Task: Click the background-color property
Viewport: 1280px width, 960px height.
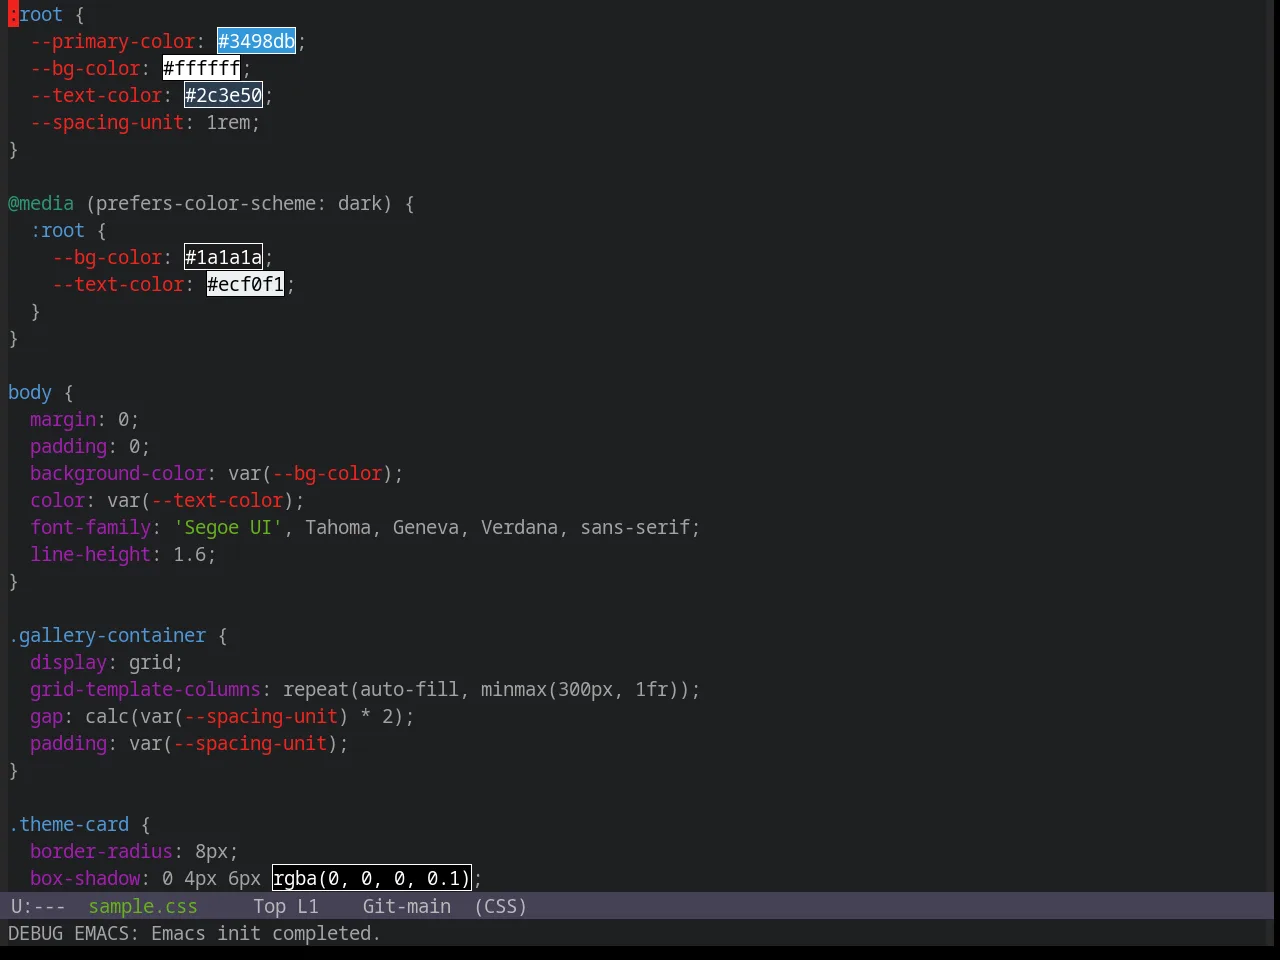Action: tap(118, 473)
